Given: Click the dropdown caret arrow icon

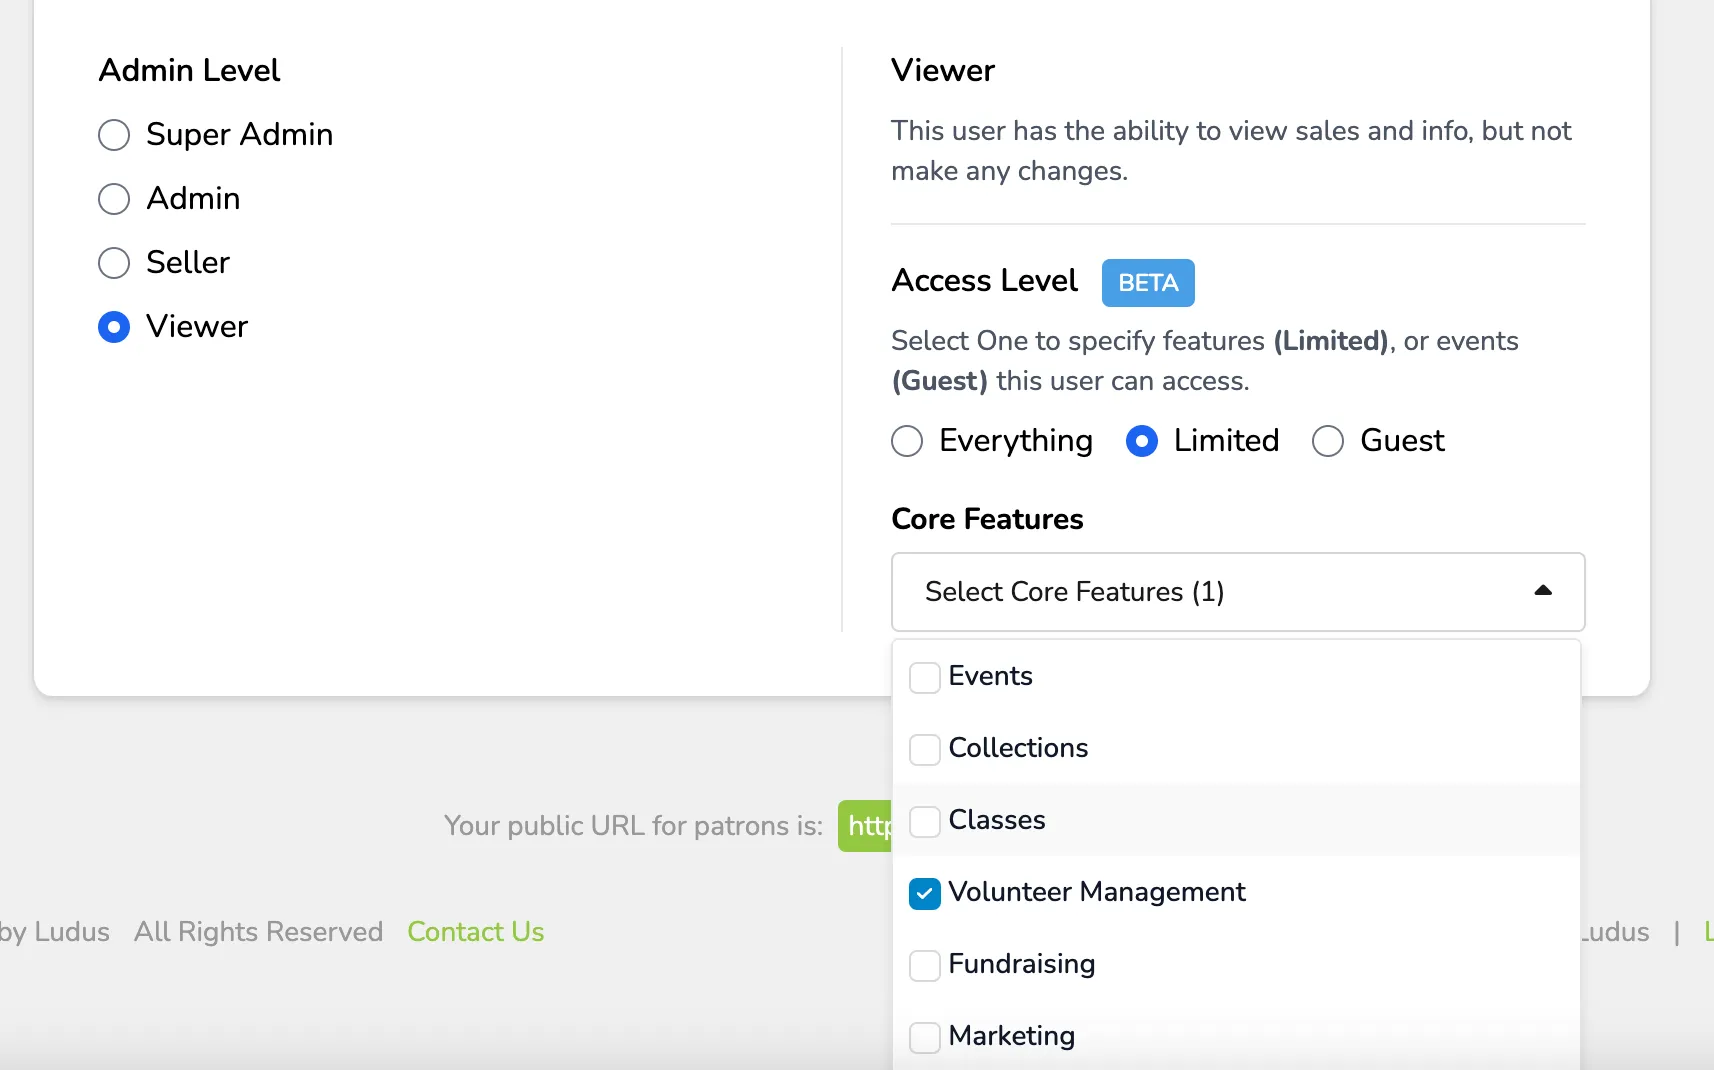Looking at the screenshot, I should (1543, 591).
